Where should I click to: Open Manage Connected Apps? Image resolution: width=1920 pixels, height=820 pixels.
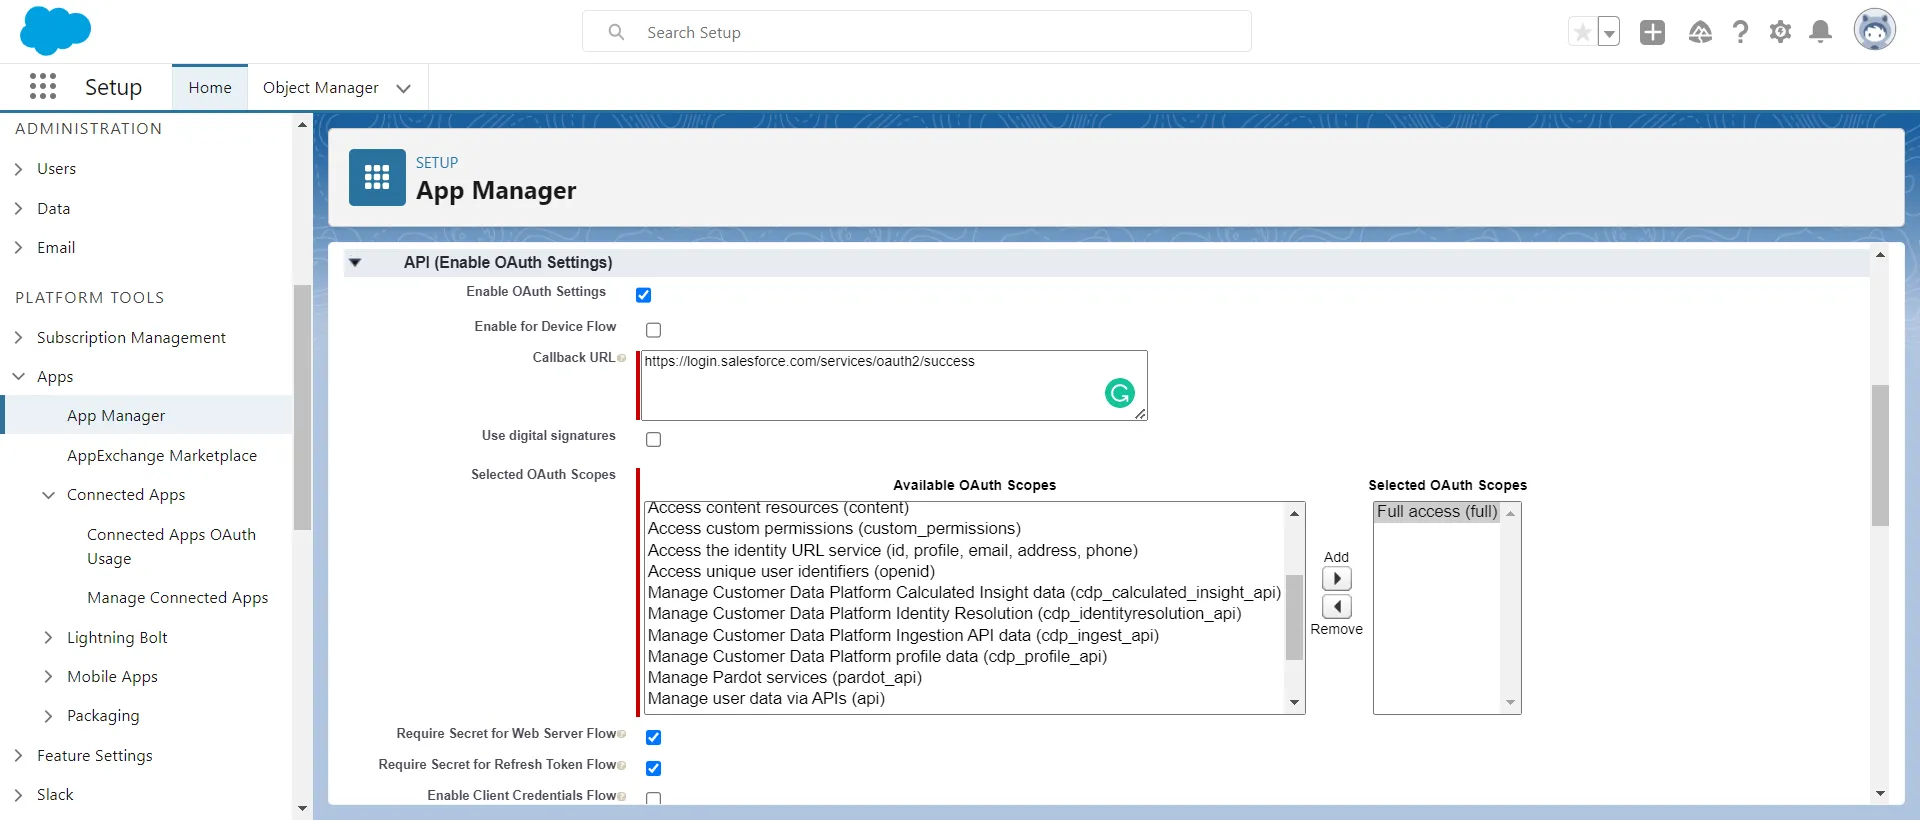177,598
